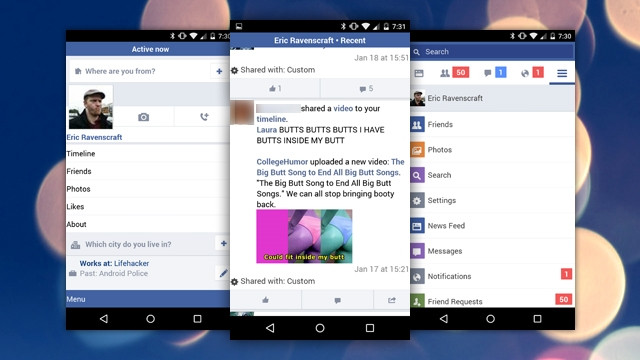Open Search in the right menu list
This screenshot has height=360, width=640.
tap(493, 175)
